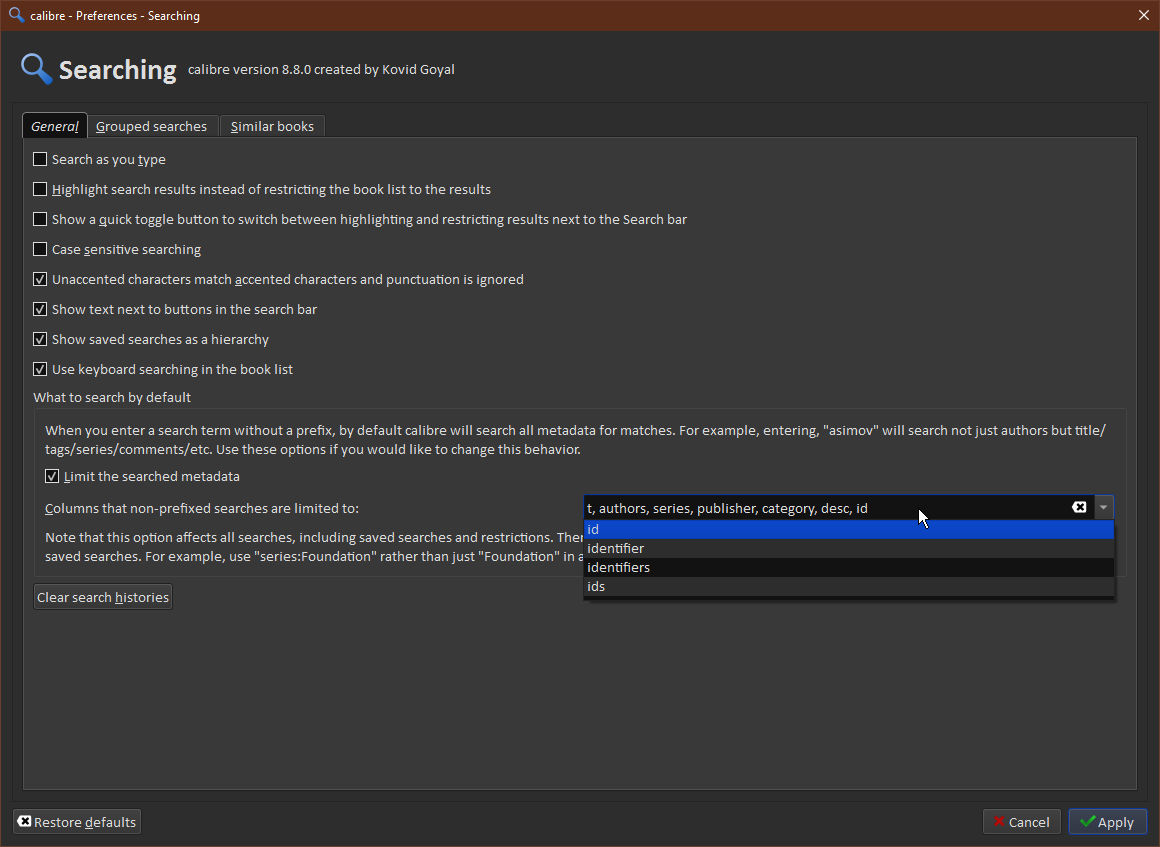
Task: Enable the quick toggle button option
Action: [40, 219]
